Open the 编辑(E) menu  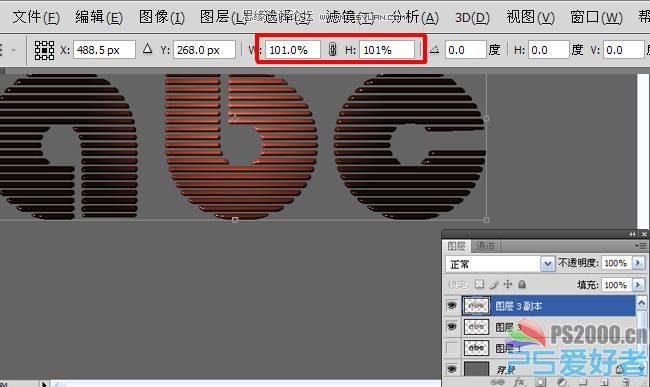coord(99,17)
